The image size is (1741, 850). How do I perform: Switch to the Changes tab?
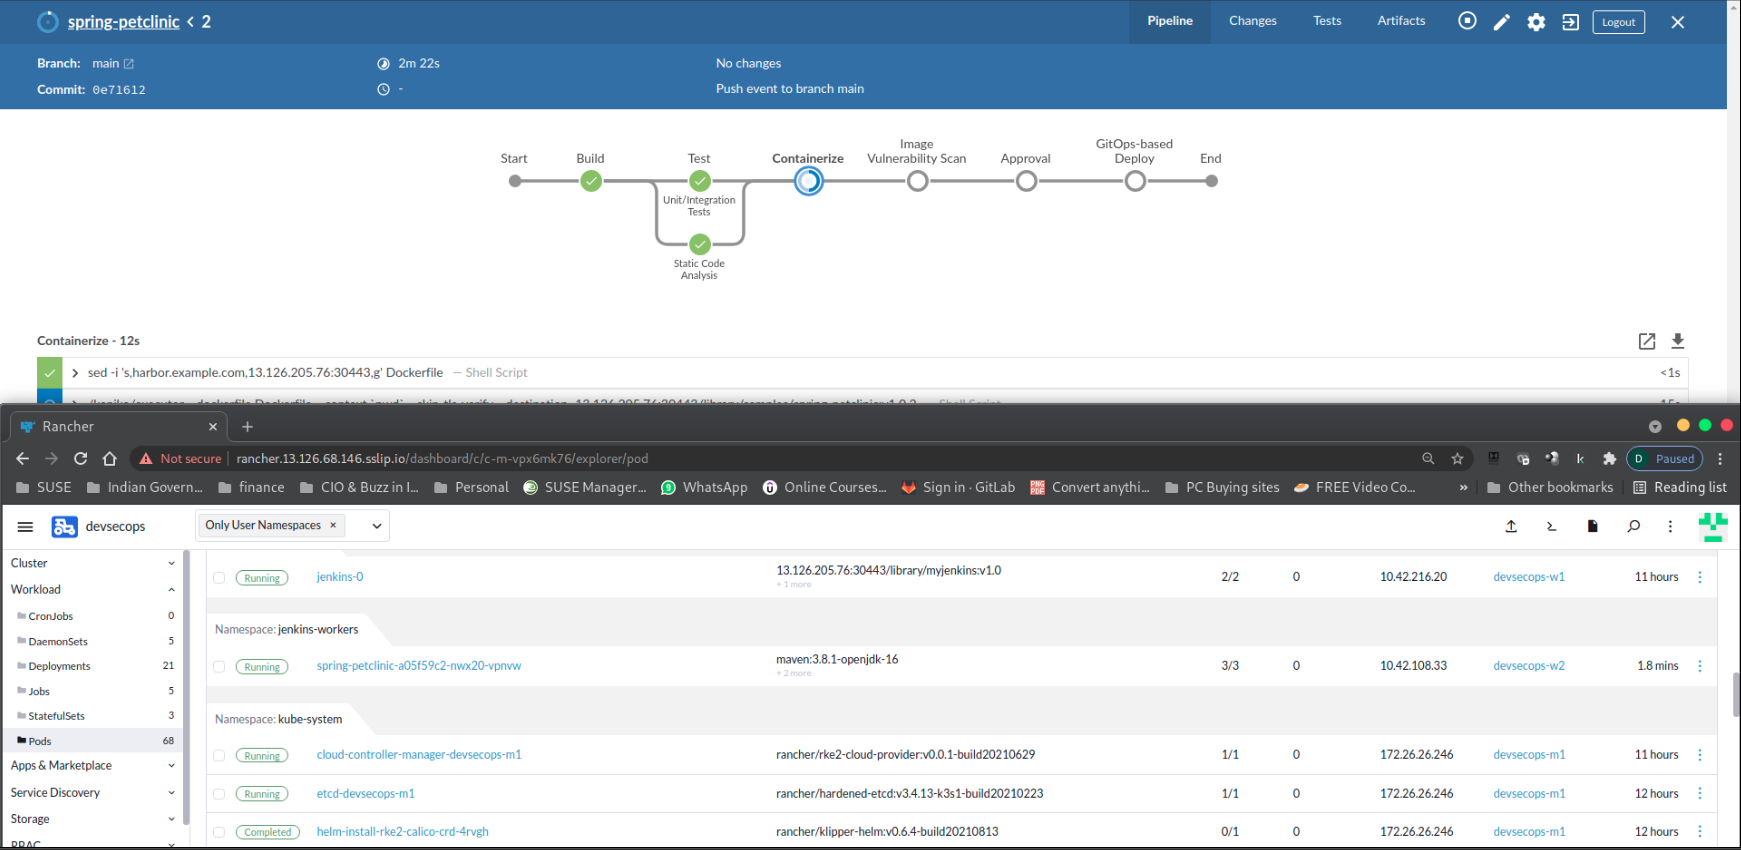point(1252,21)
